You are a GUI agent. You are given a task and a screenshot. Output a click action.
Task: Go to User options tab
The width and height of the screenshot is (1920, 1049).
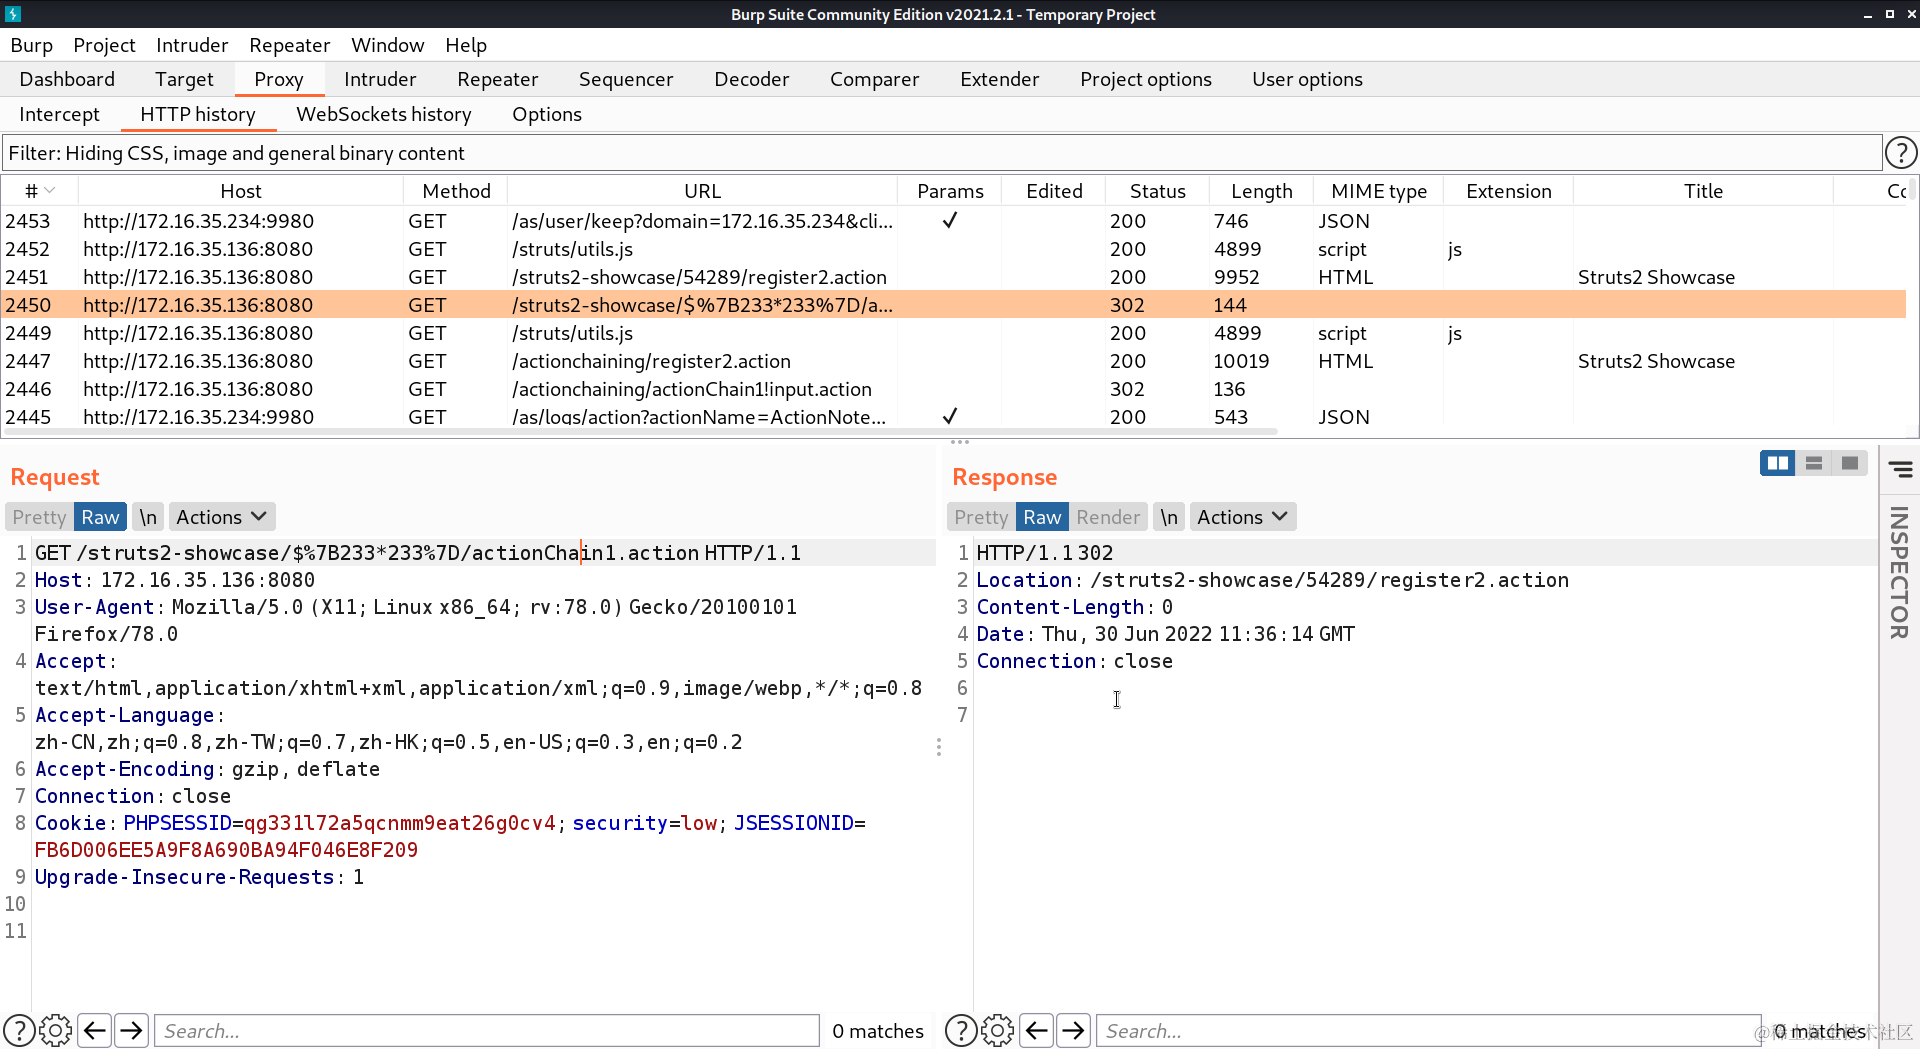click(x=1308, y=79)
